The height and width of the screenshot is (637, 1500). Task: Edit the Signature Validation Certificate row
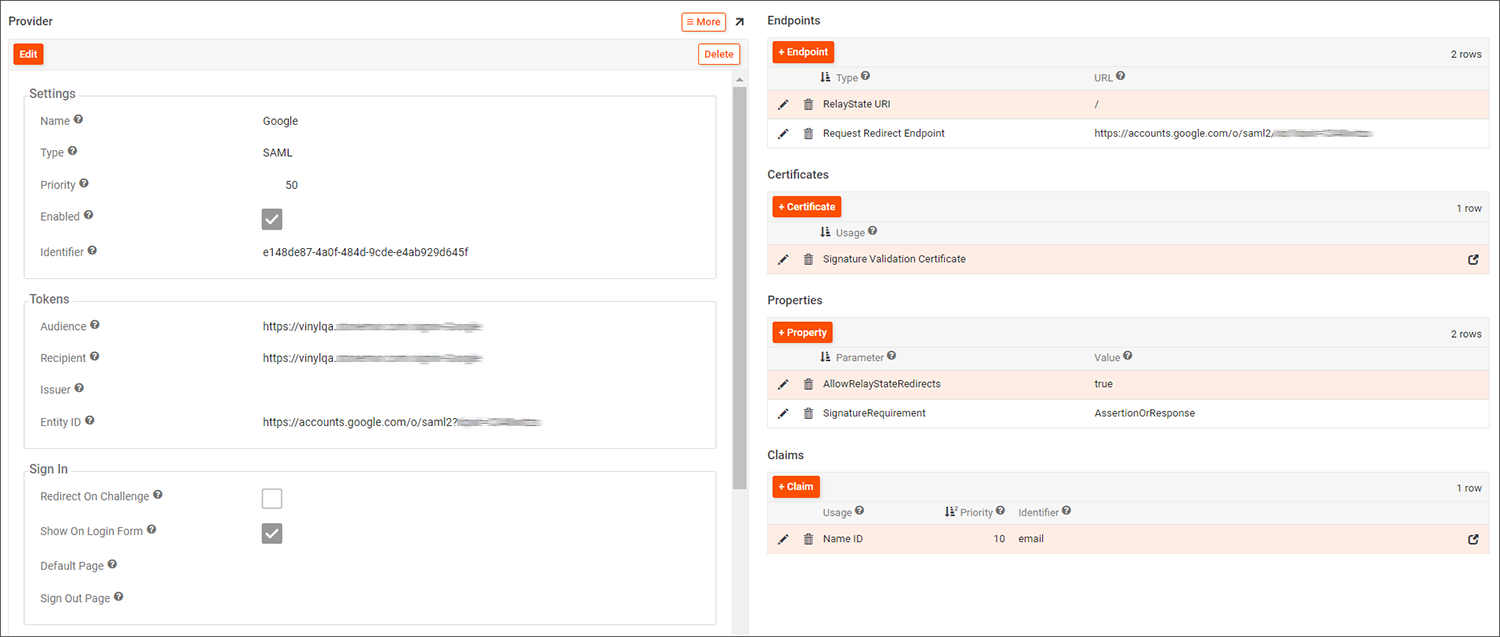click(x=783, y=260)
